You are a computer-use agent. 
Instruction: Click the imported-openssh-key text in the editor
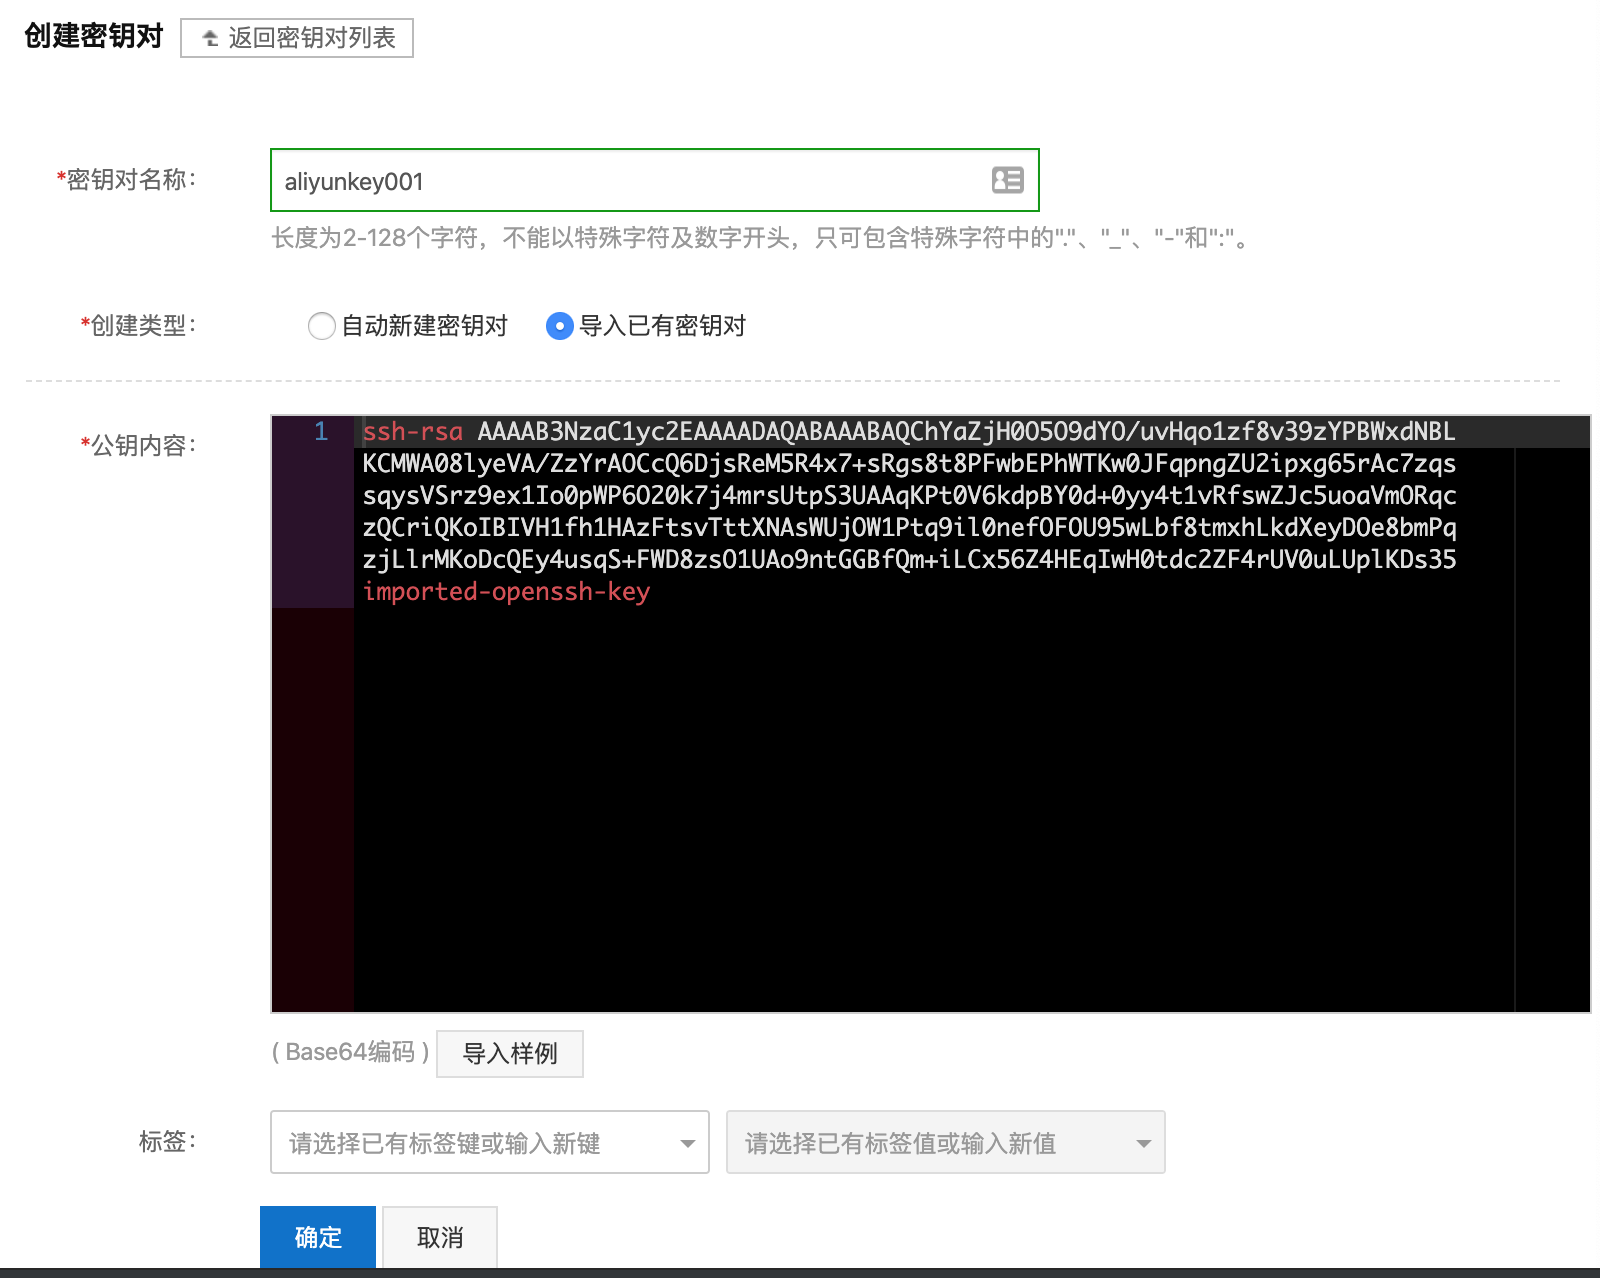(505, 592)
